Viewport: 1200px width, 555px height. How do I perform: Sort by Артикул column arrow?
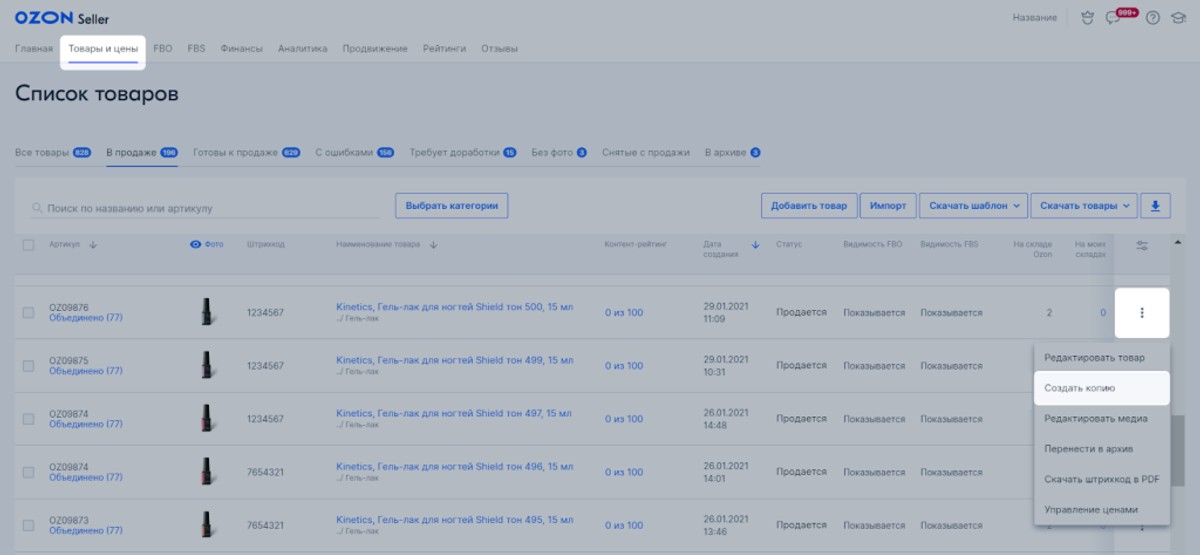click(93, 245)
